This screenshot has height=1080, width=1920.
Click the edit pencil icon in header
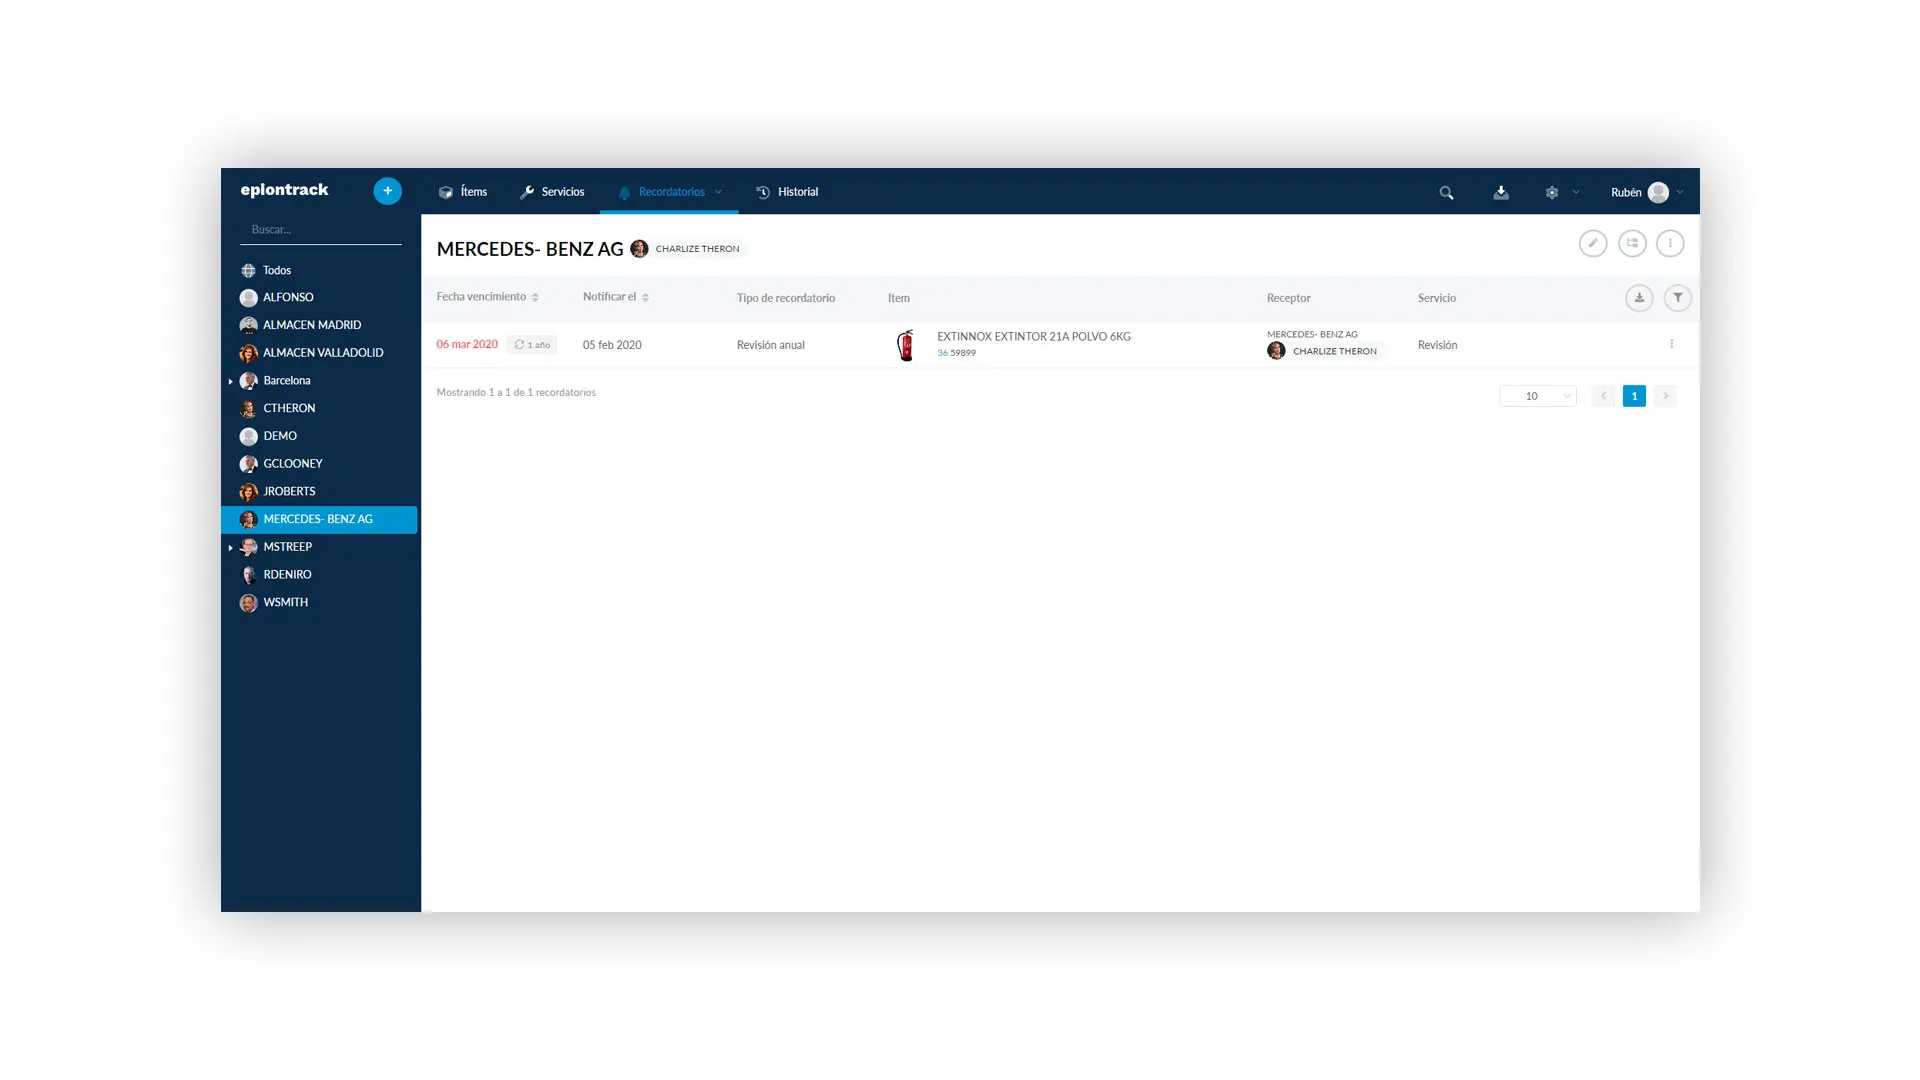coord(1593,243)
